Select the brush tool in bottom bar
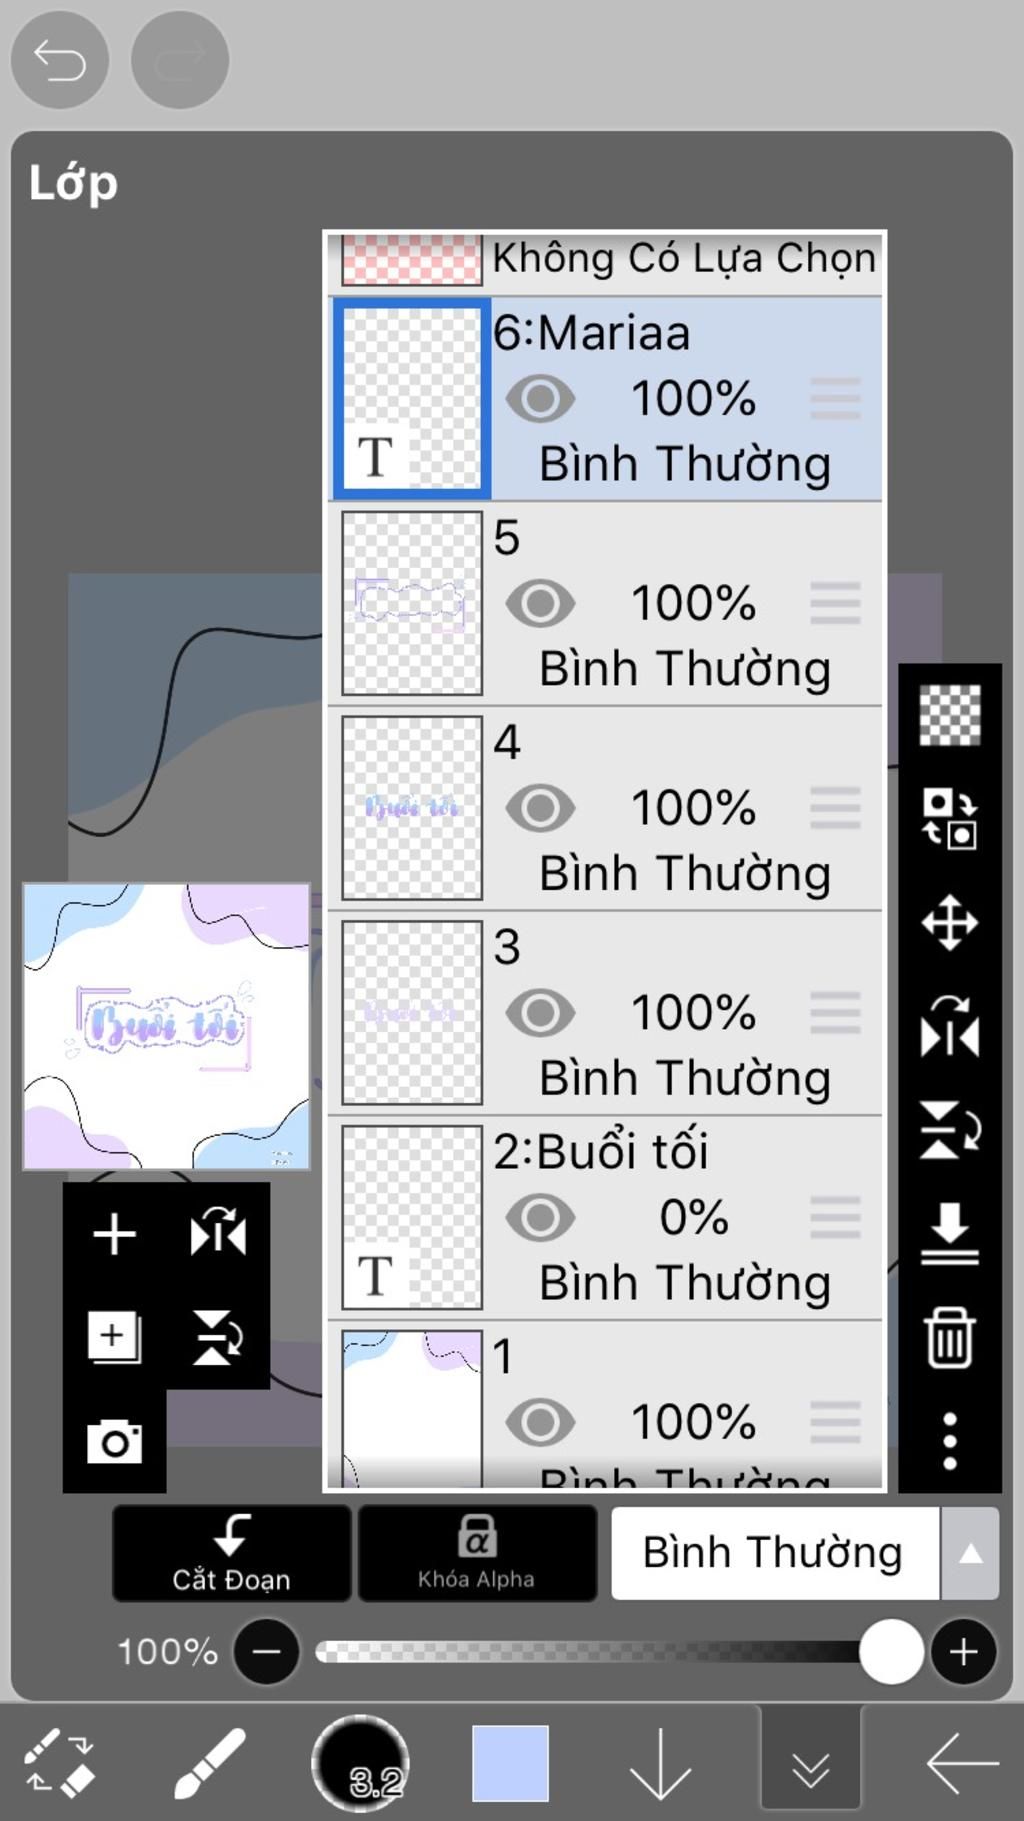The width and height of the screenshot is (1024, 1821). pyautogui.click(x=209, y=1763)
